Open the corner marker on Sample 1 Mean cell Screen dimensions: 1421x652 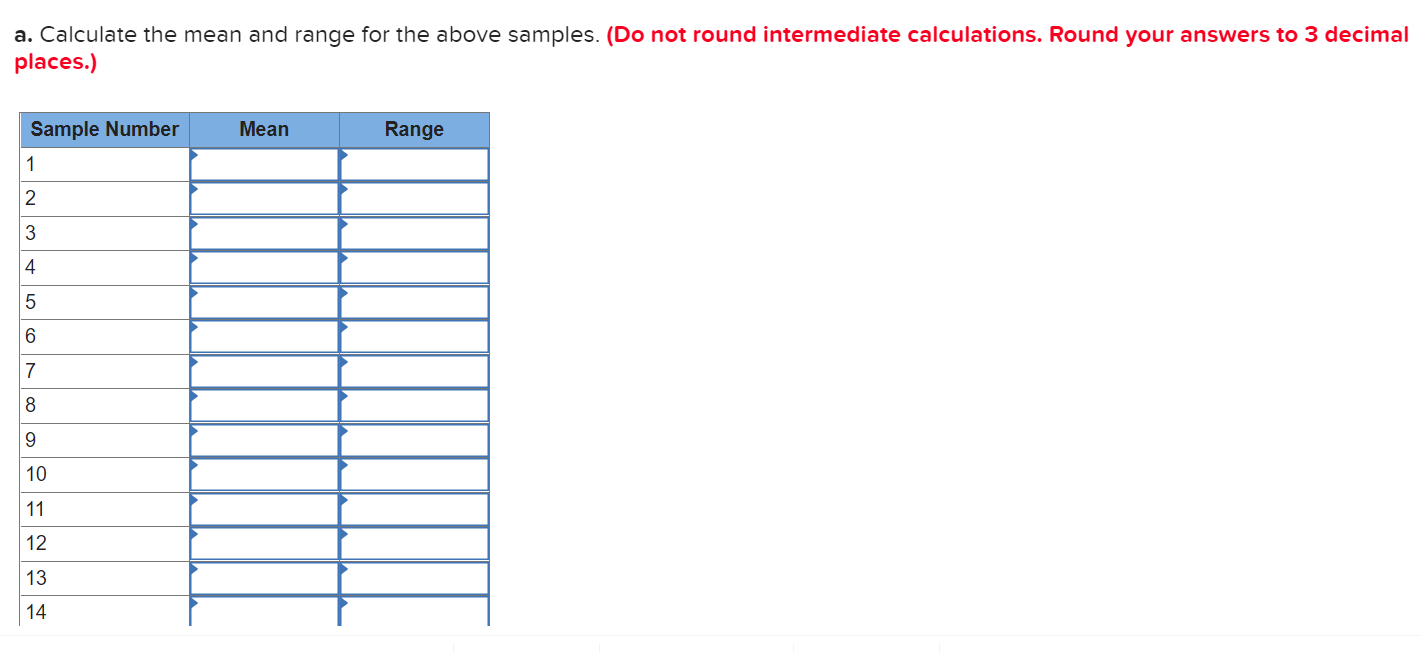pyautogui.click(x=193, y=156)
